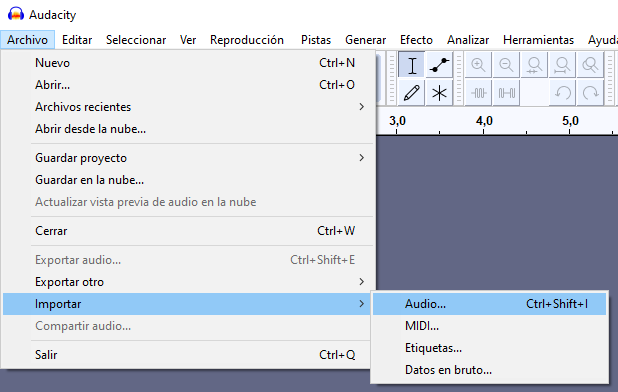Open the Seleccionar menu
The image size is (618, 392).
[x=136, y=40]
